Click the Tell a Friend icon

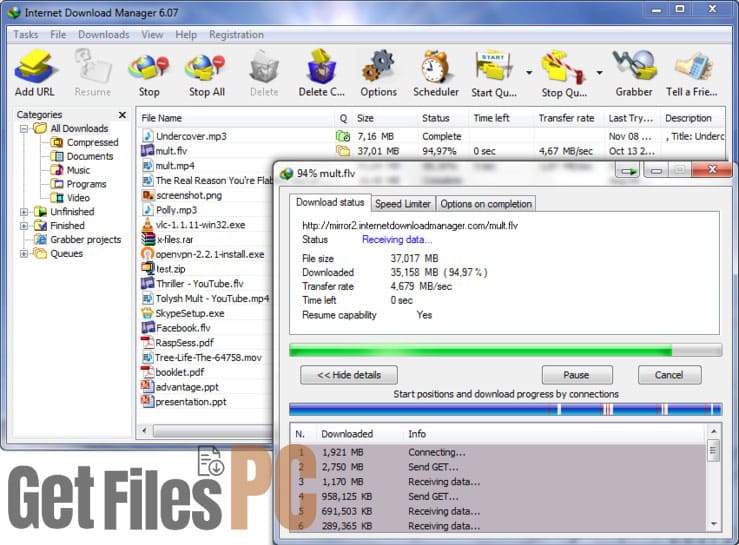click(693, 66)
